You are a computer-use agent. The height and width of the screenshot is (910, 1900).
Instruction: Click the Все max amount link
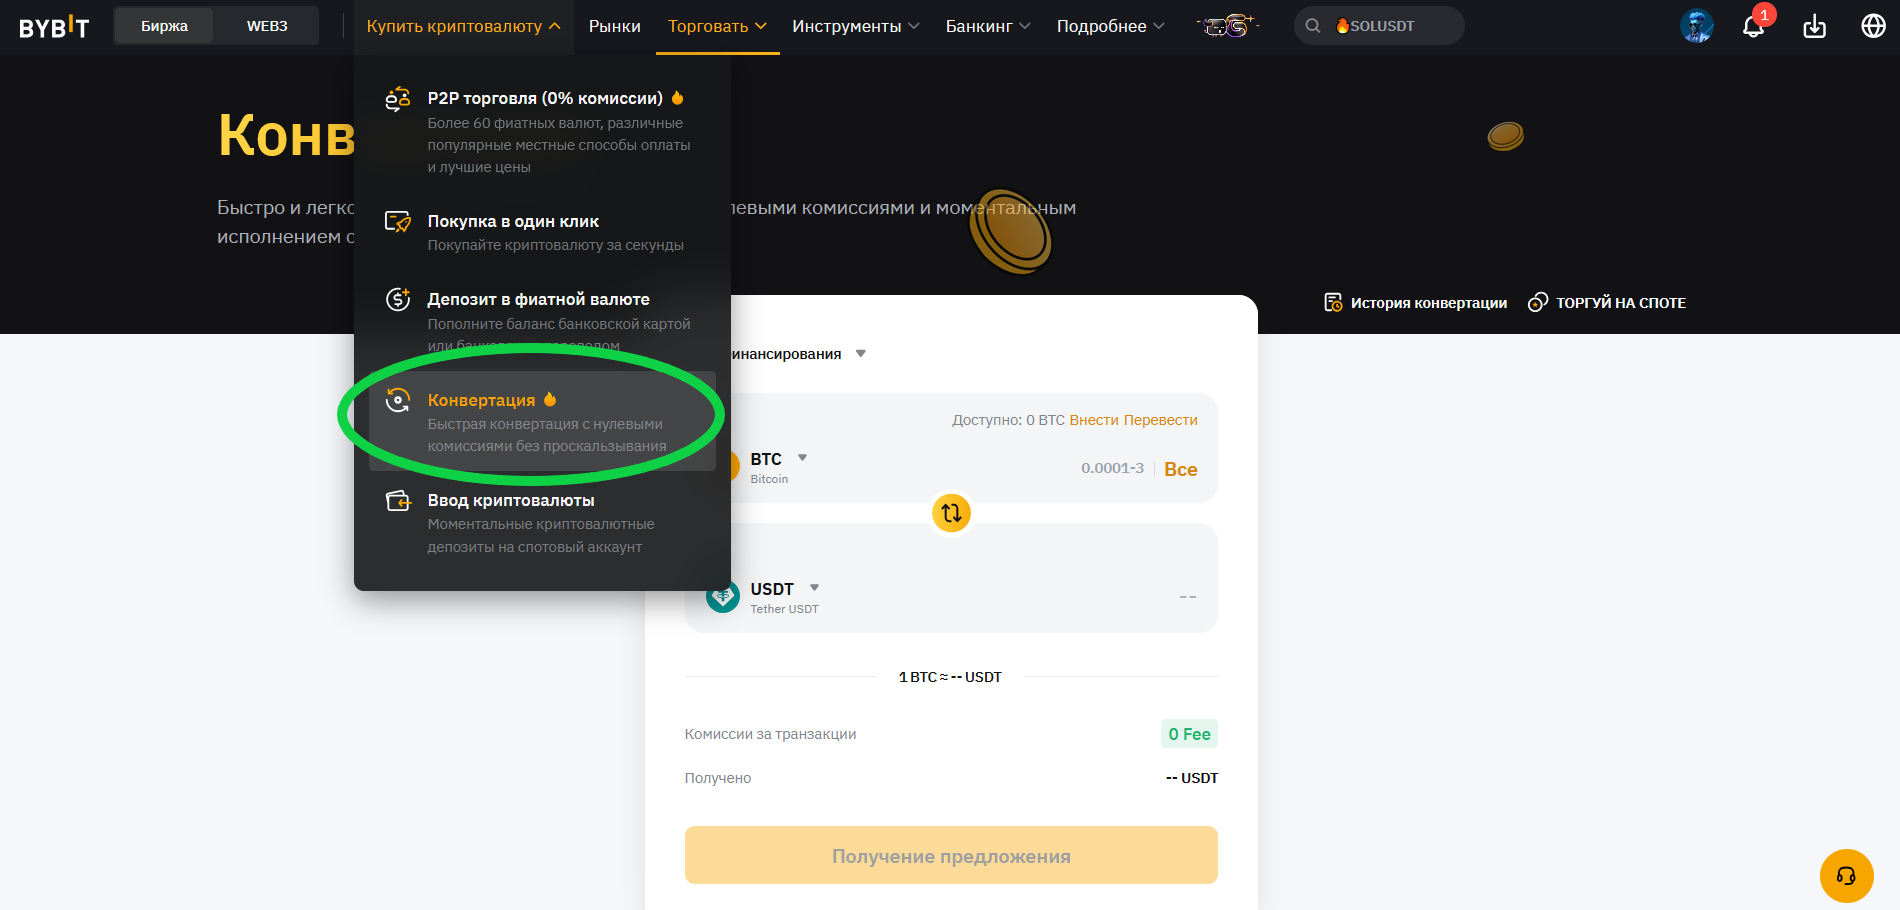tap(1180, 469)
